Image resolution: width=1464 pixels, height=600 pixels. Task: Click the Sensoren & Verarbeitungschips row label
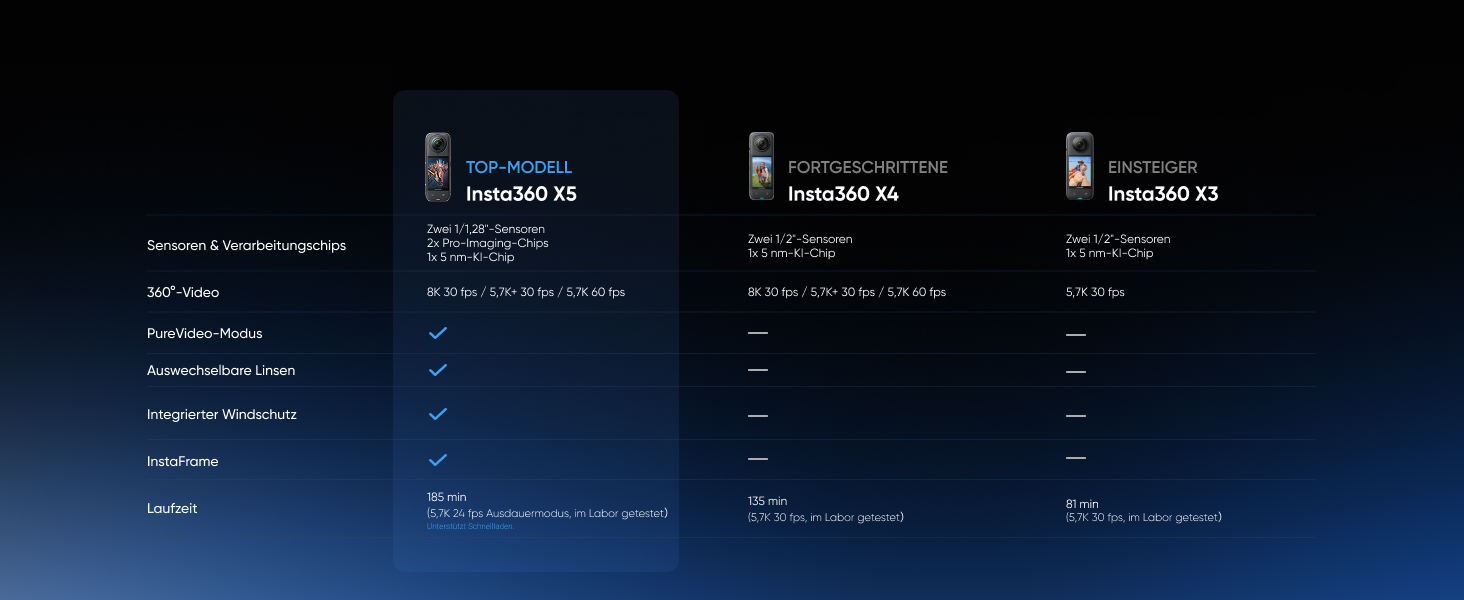click(x=246, y=245)
